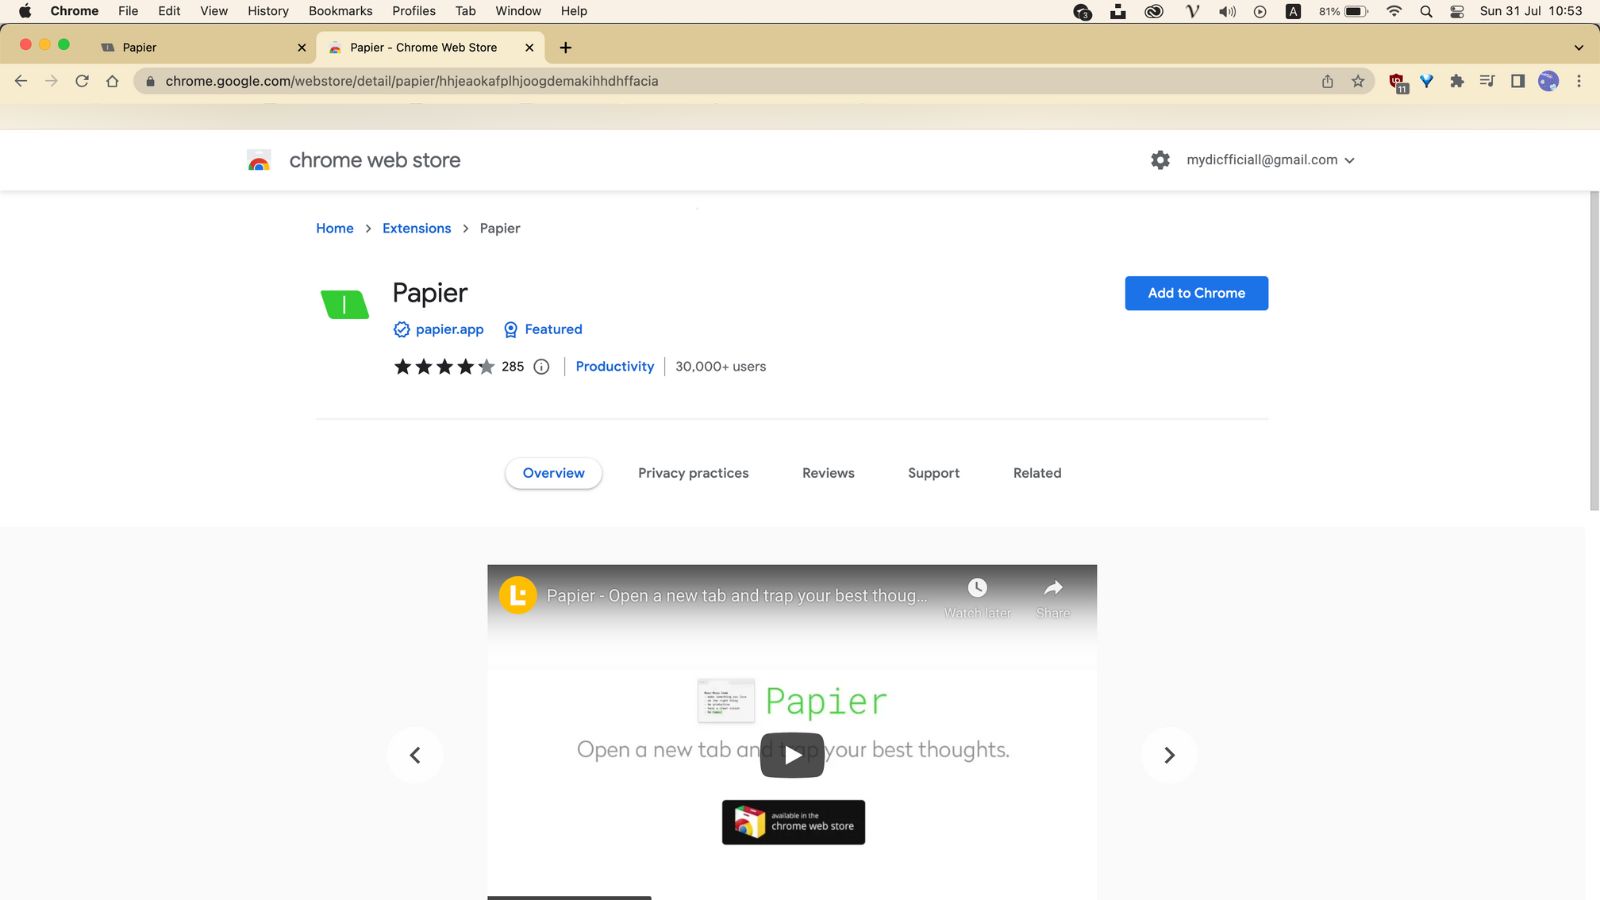The height and width of the screenshot is (900, 1600).
Task: Click the rating info circle icon
Action: pyautogui.click(x=541, y=367)
